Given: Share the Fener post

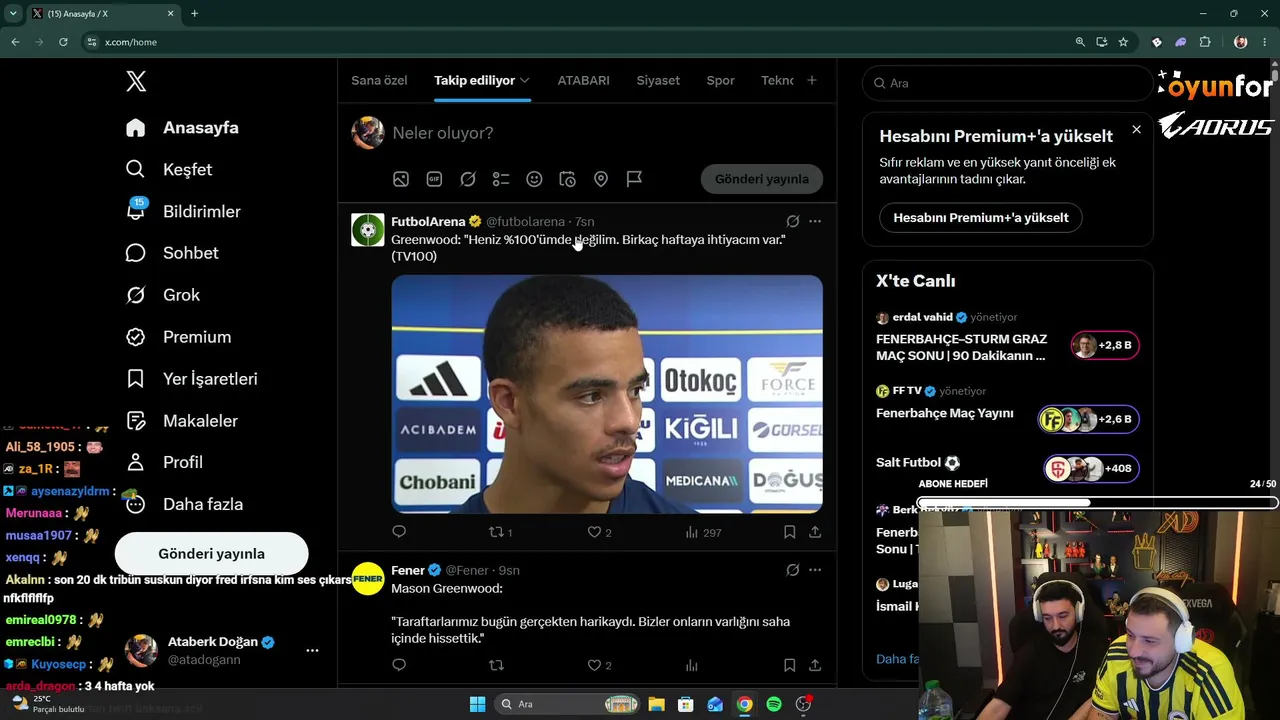Looking at the screenshot, I should (815, 665).
